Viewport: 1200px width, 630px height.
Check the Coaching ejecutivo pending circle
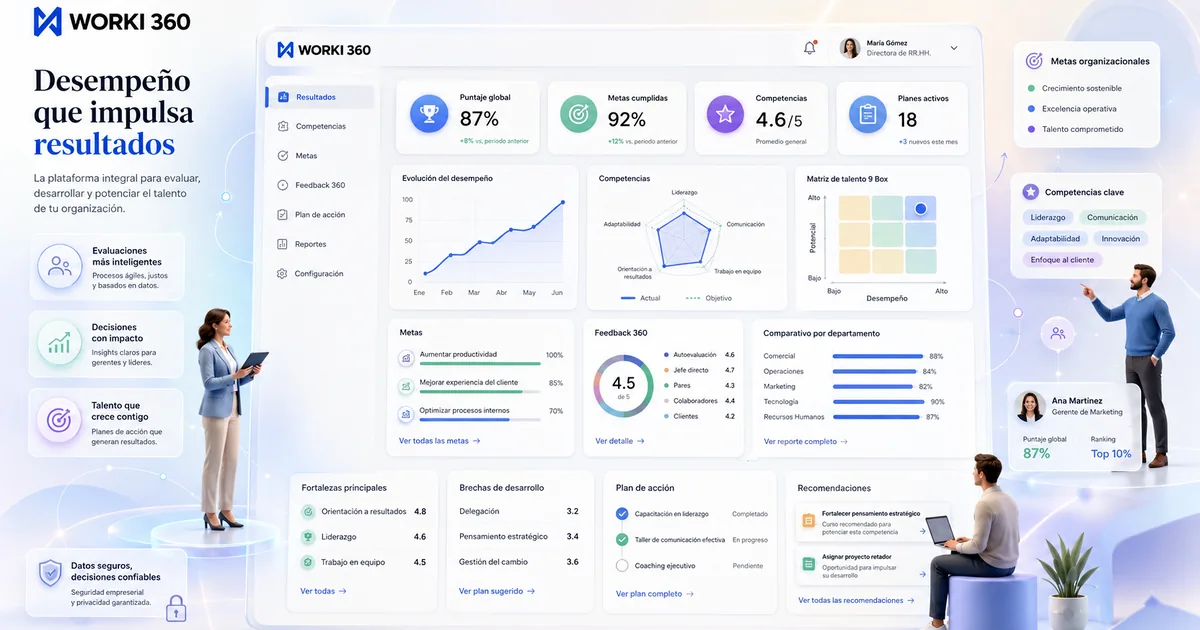click(x=622, y=566)
